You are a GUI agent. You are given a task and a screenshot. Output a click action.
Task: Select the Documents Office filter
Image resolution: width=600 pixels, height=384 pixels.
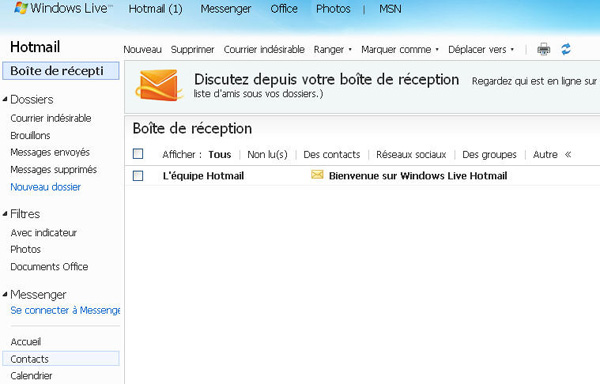(49, 267)
